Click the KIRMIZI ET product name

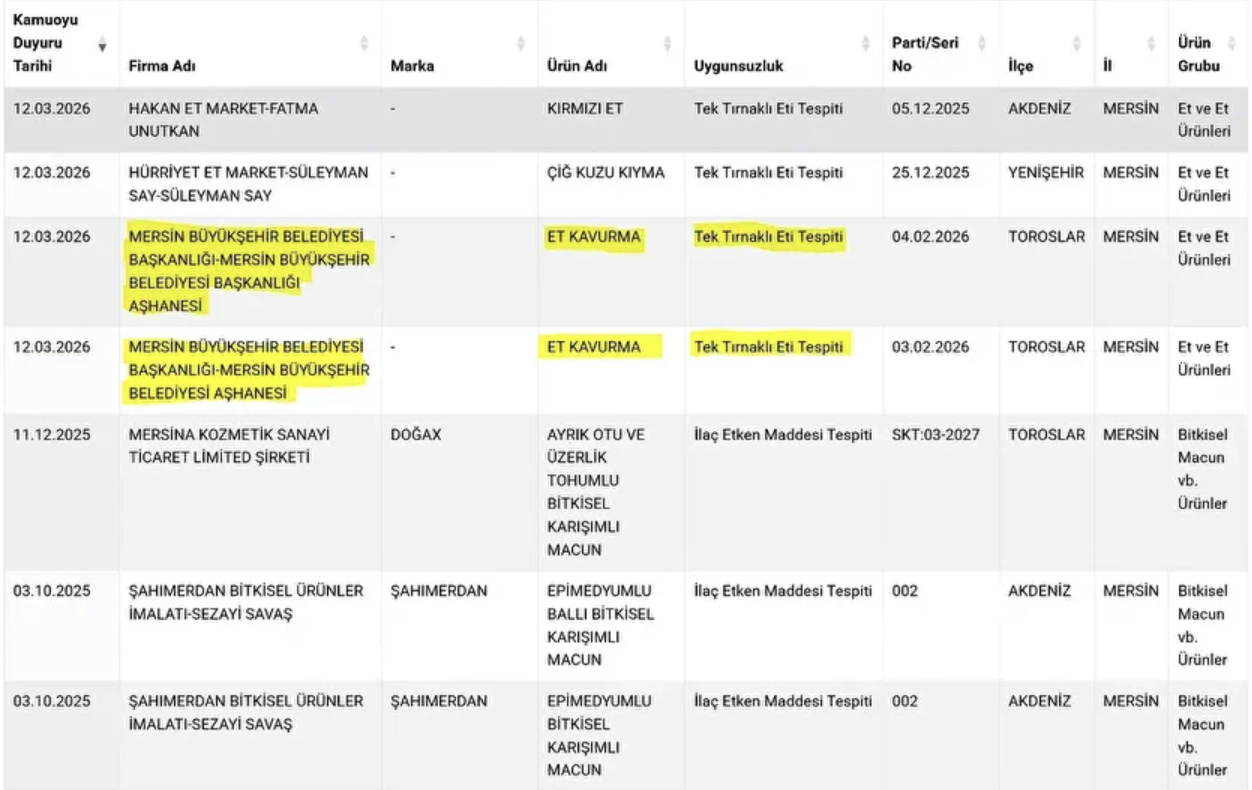tap(584, 109)
